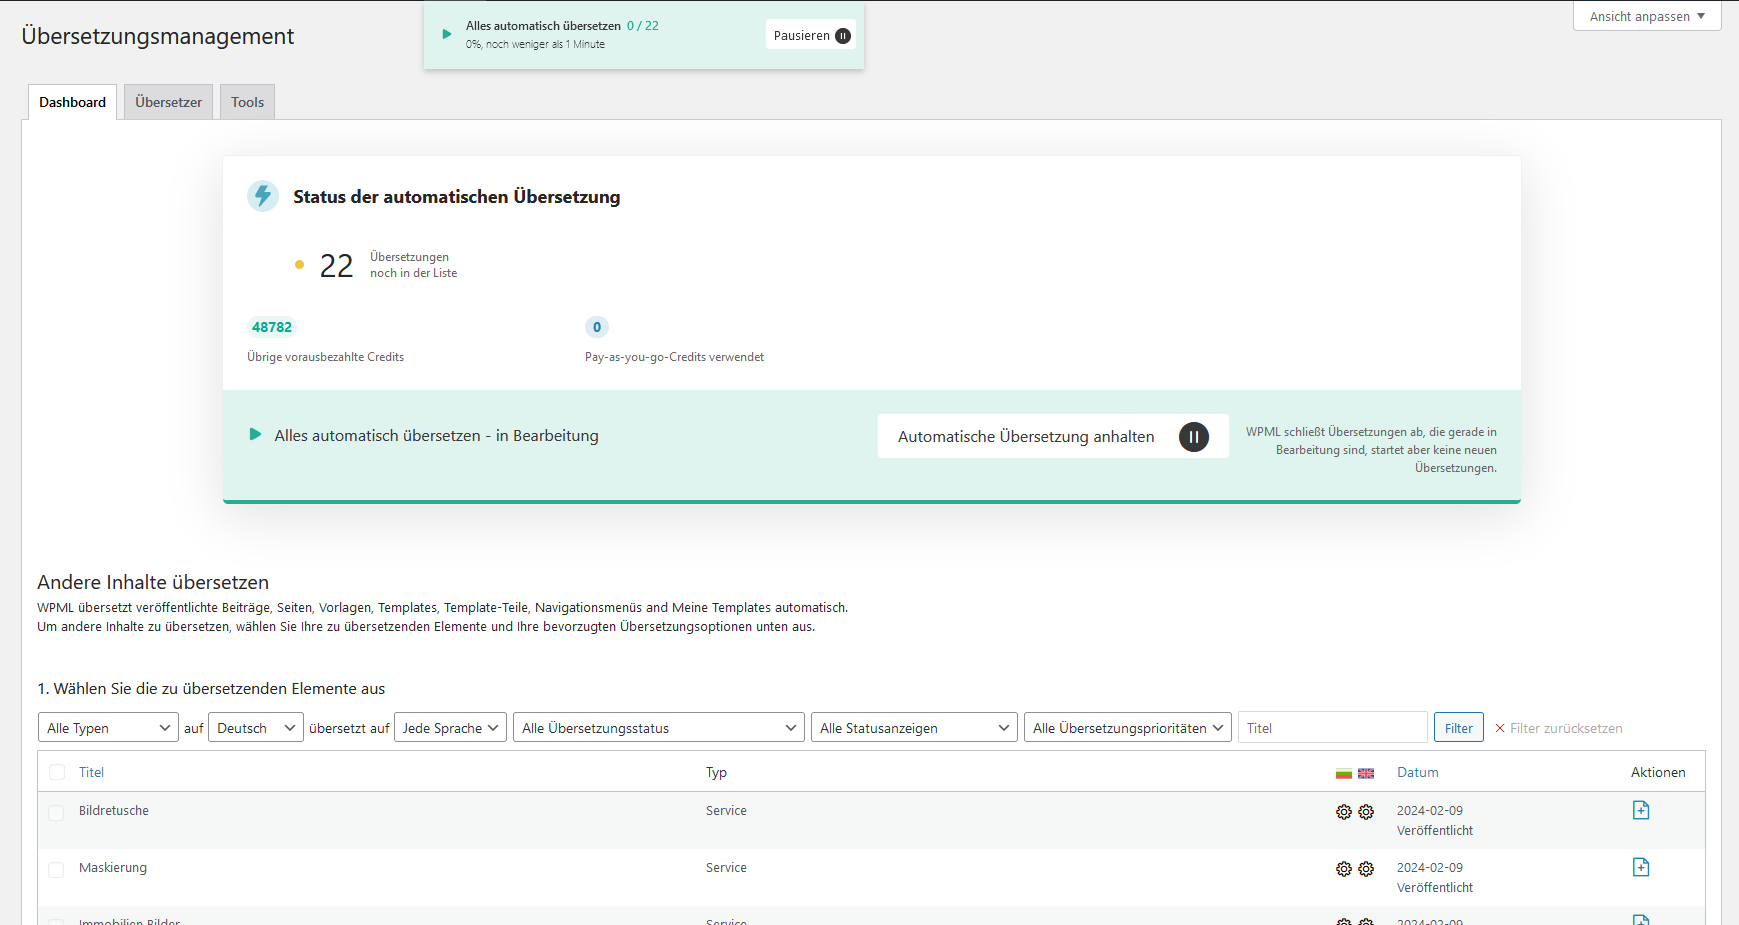This screenshot has height=925, width=1739.
Task: Expand the Alle Übersetzungsstatus dropdown
Action: coord(659,728)
